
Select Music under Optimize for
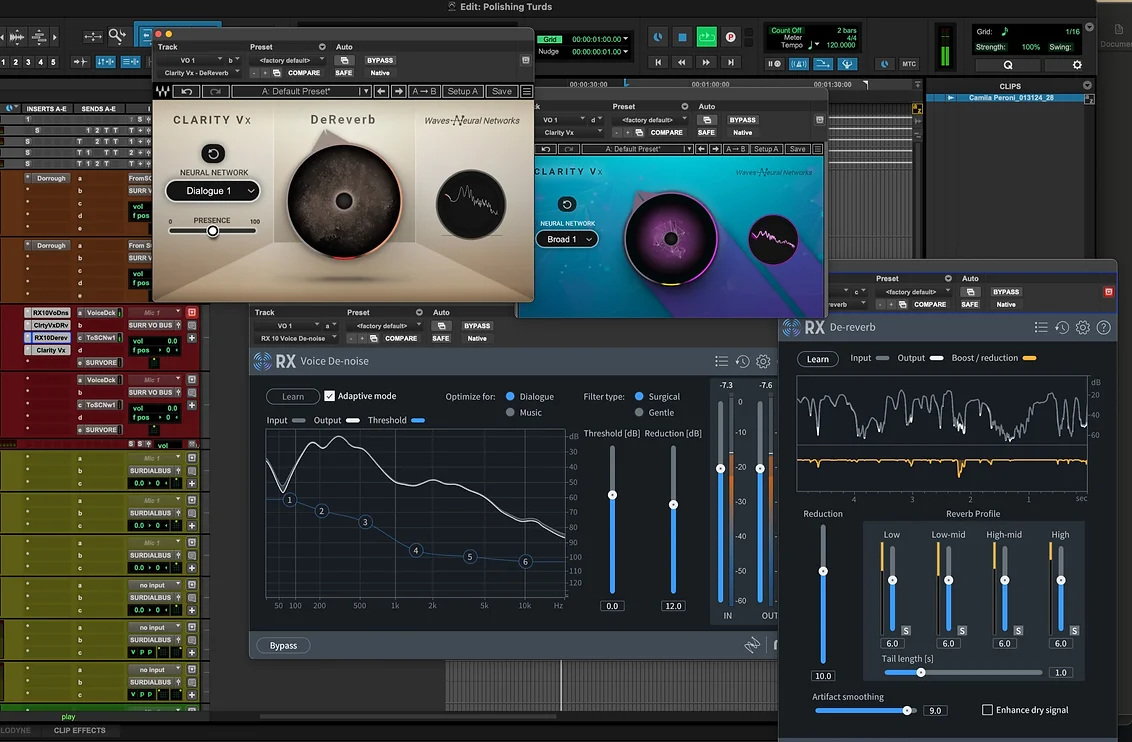510,412
